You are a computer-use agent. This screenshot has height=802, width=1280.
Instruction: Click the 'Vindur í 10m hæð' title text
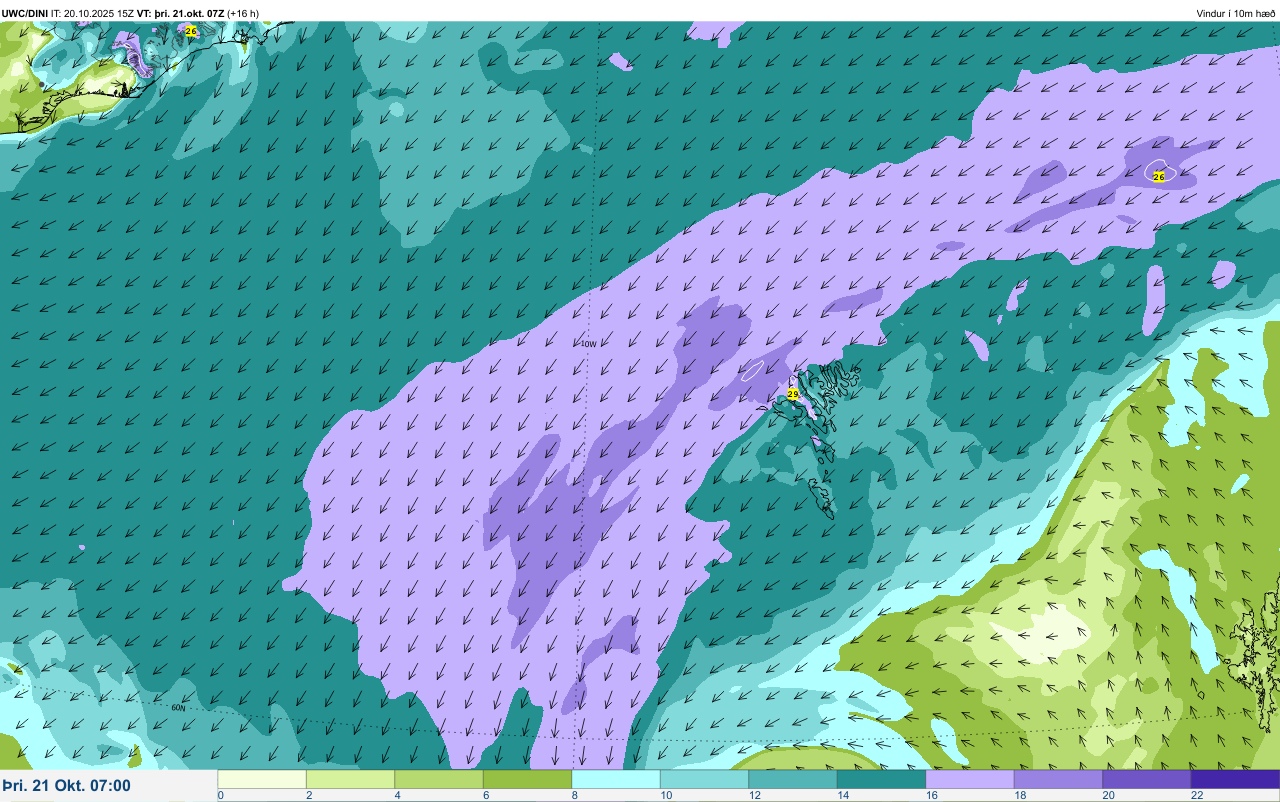click(1236, 13)
